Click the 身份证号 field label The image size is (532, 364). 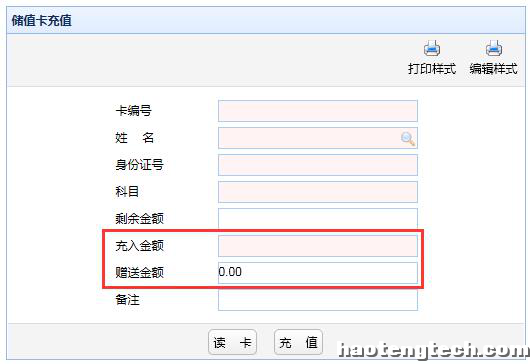point(139,165)
